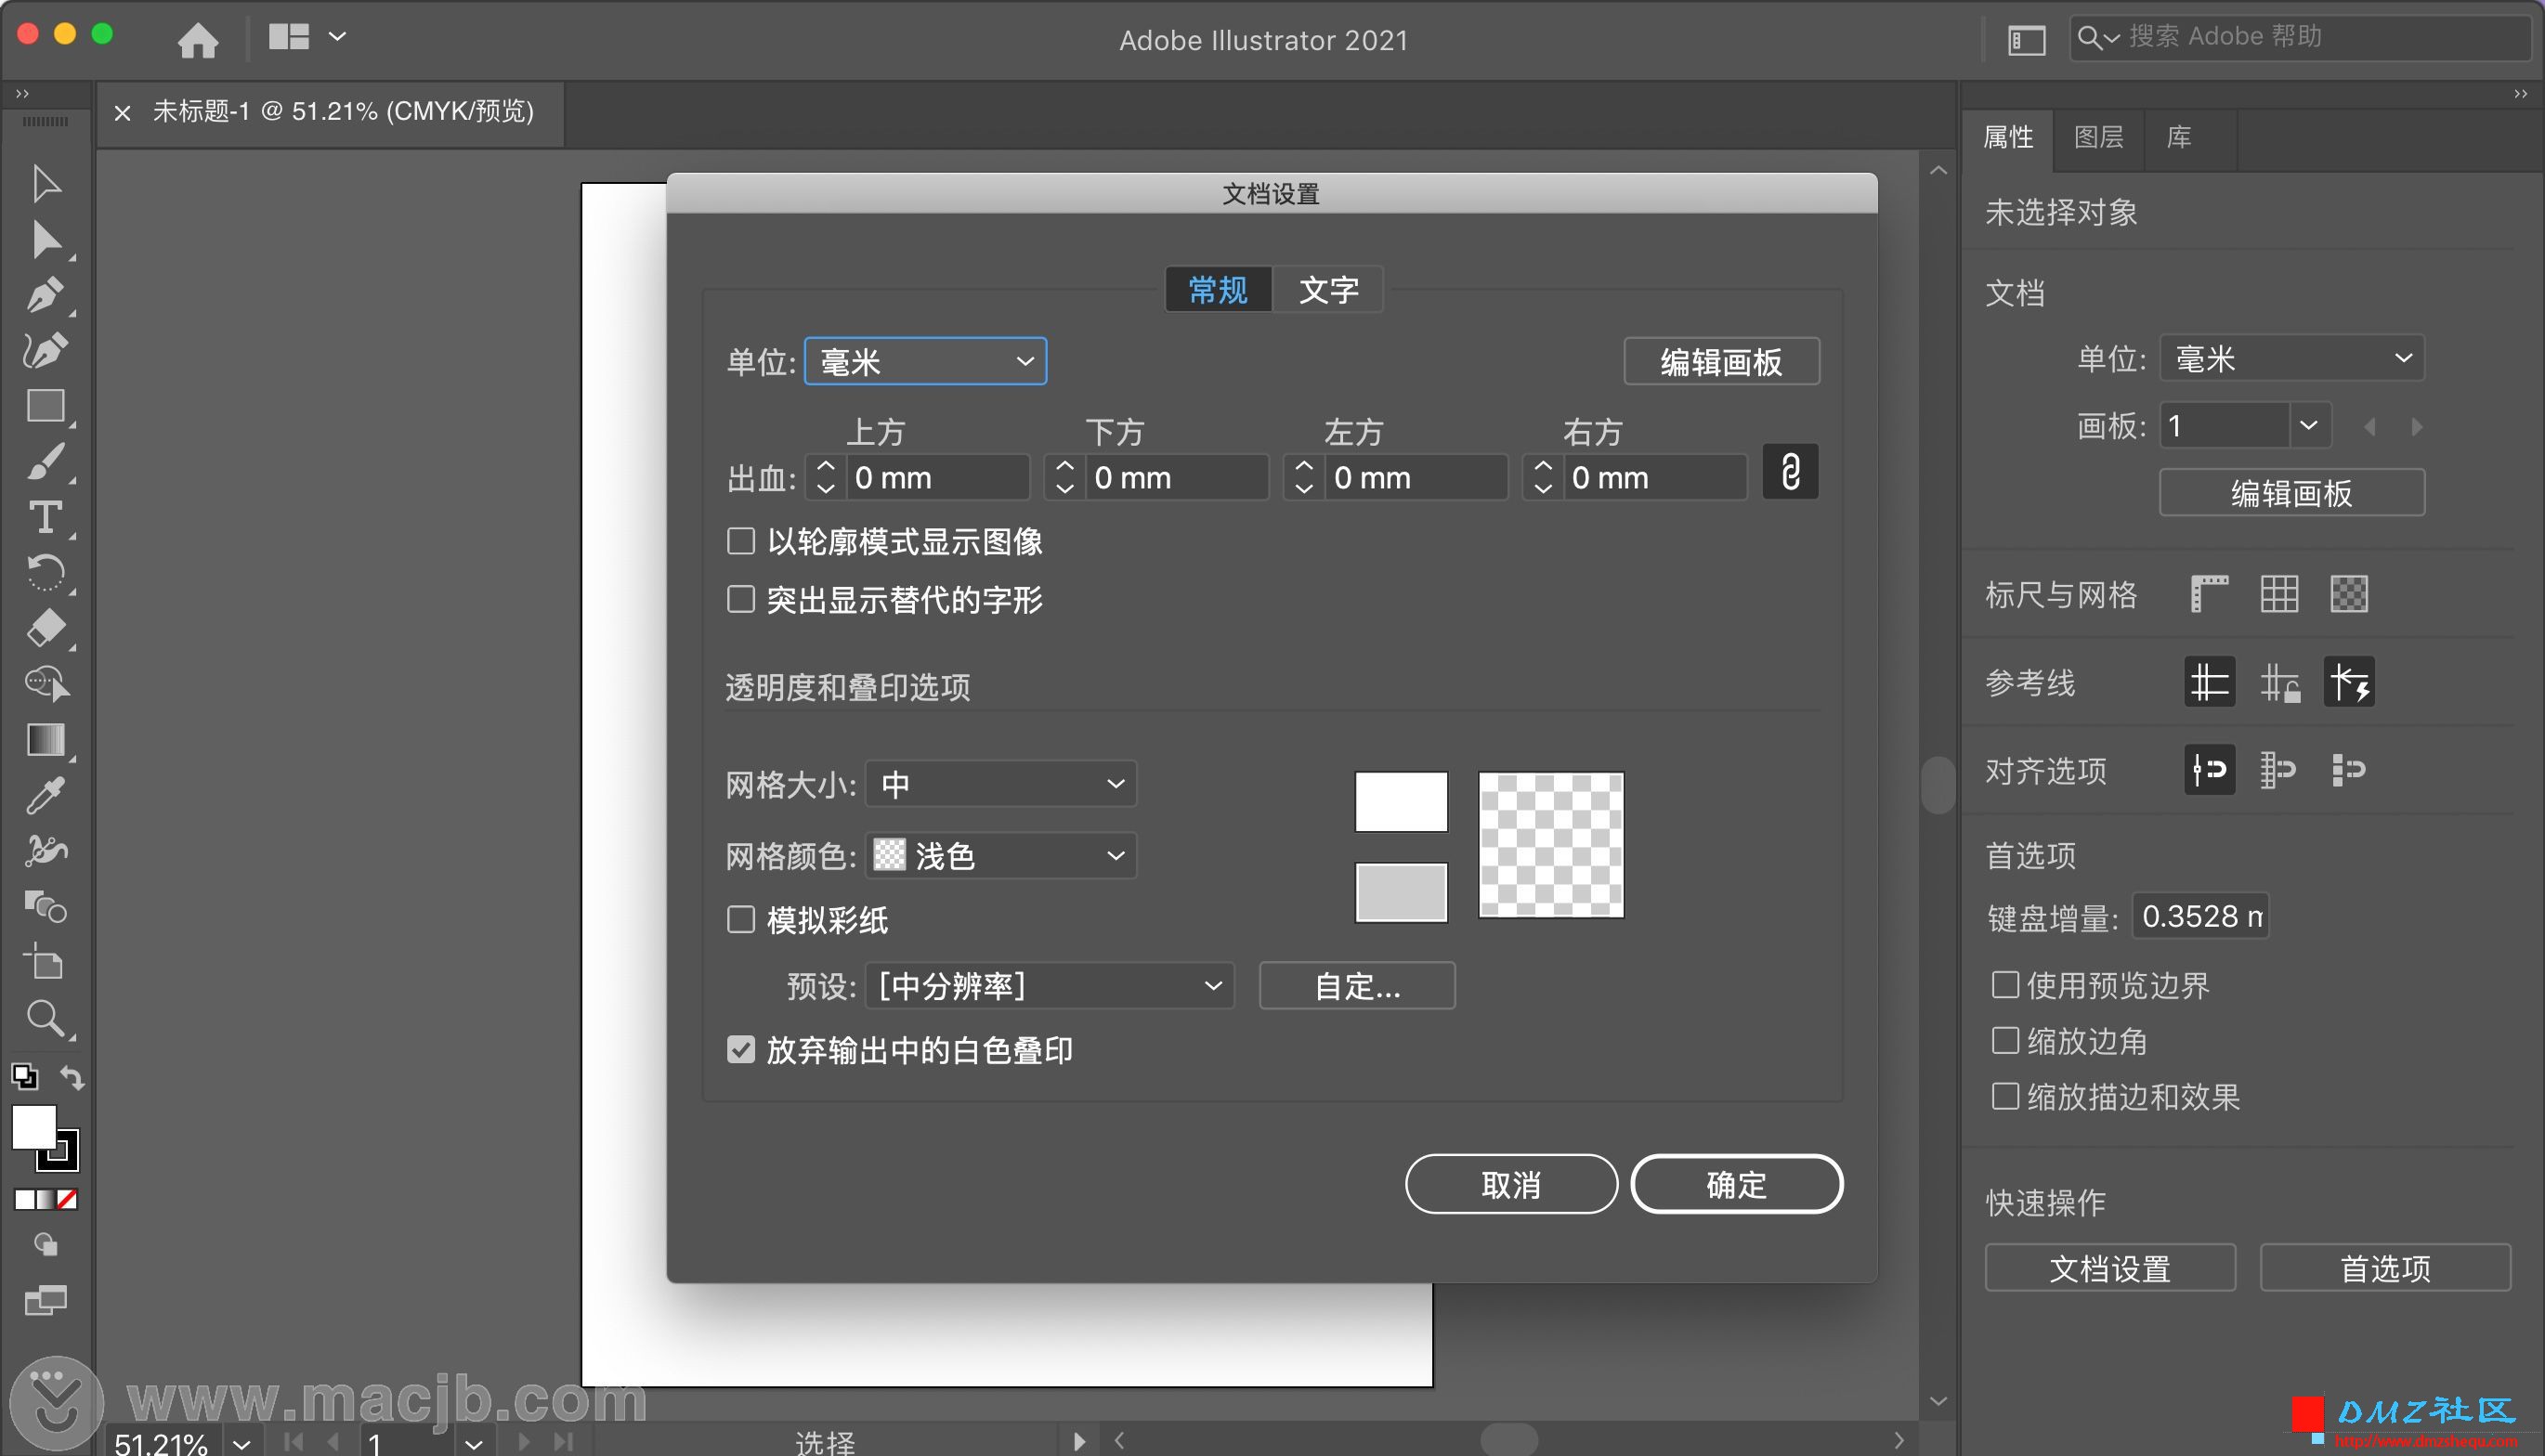Image resolution: width=2545 pixels, height=1456 pixels.
Task: Uncheck 放弃输出中的白色叠印
Action: (x=741, y=1050)
